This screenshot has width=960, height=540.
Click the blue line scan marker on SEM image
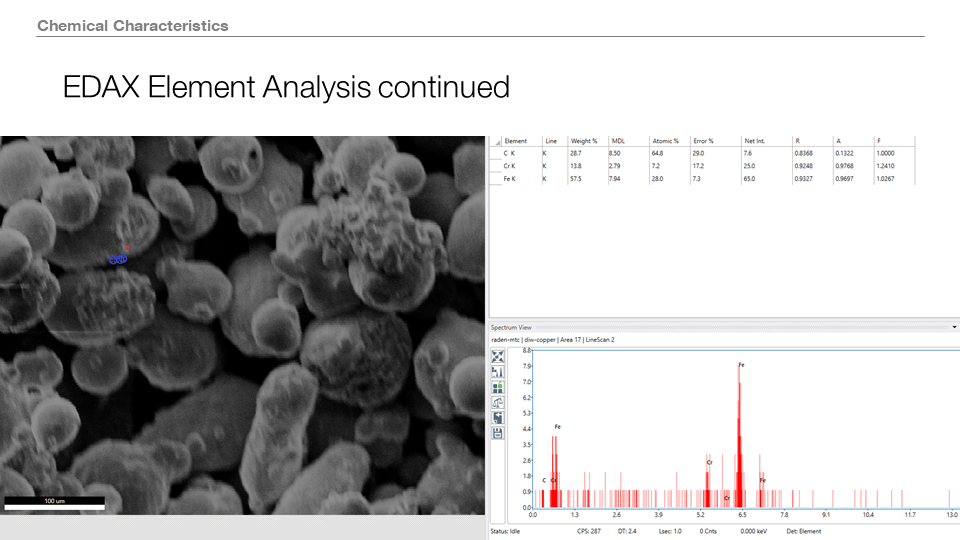pyautogui.click(x=118, y=259)
